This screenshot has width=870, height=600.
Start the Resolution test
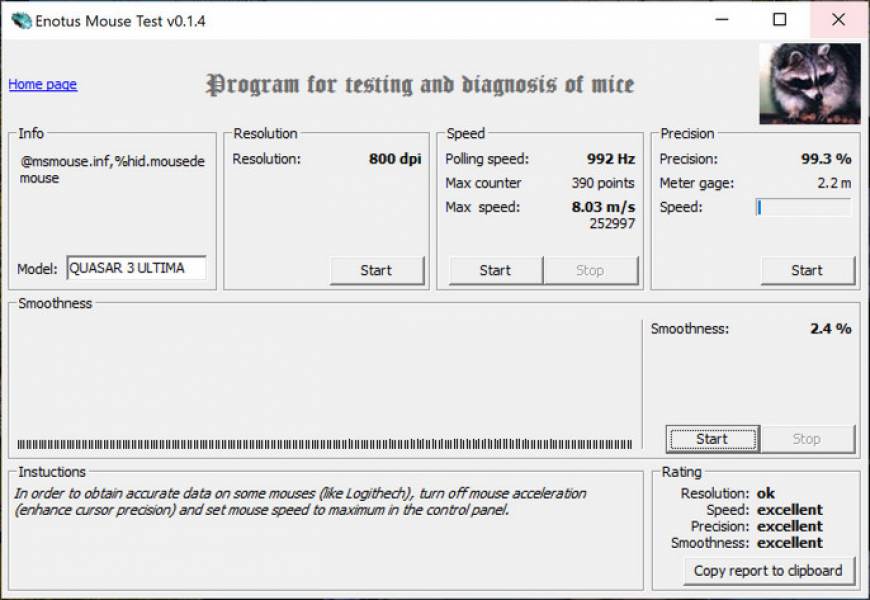pos(377,270)
